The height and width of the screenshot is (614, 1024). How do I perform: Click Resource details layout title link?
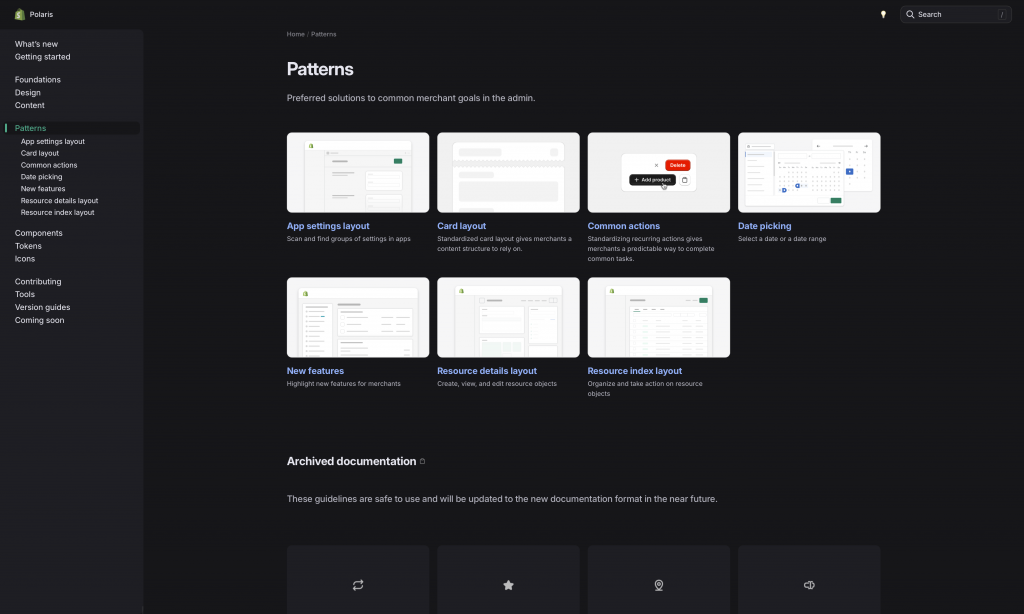pos(487,371)
